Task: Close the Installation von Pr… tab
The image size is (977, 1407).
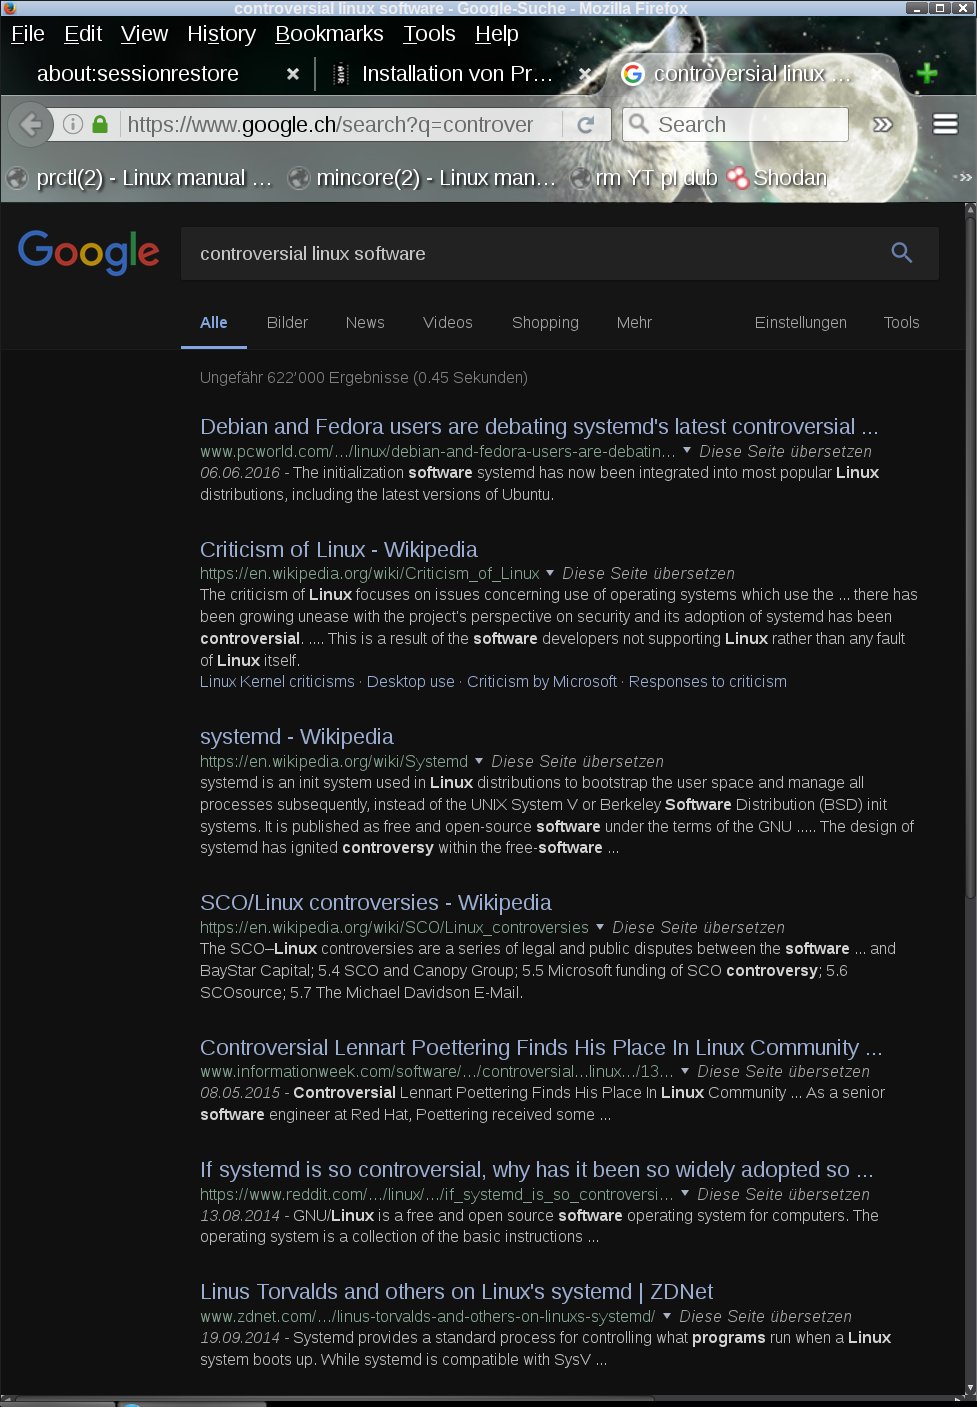Action: pyautogui.click(x=586, y=74)
